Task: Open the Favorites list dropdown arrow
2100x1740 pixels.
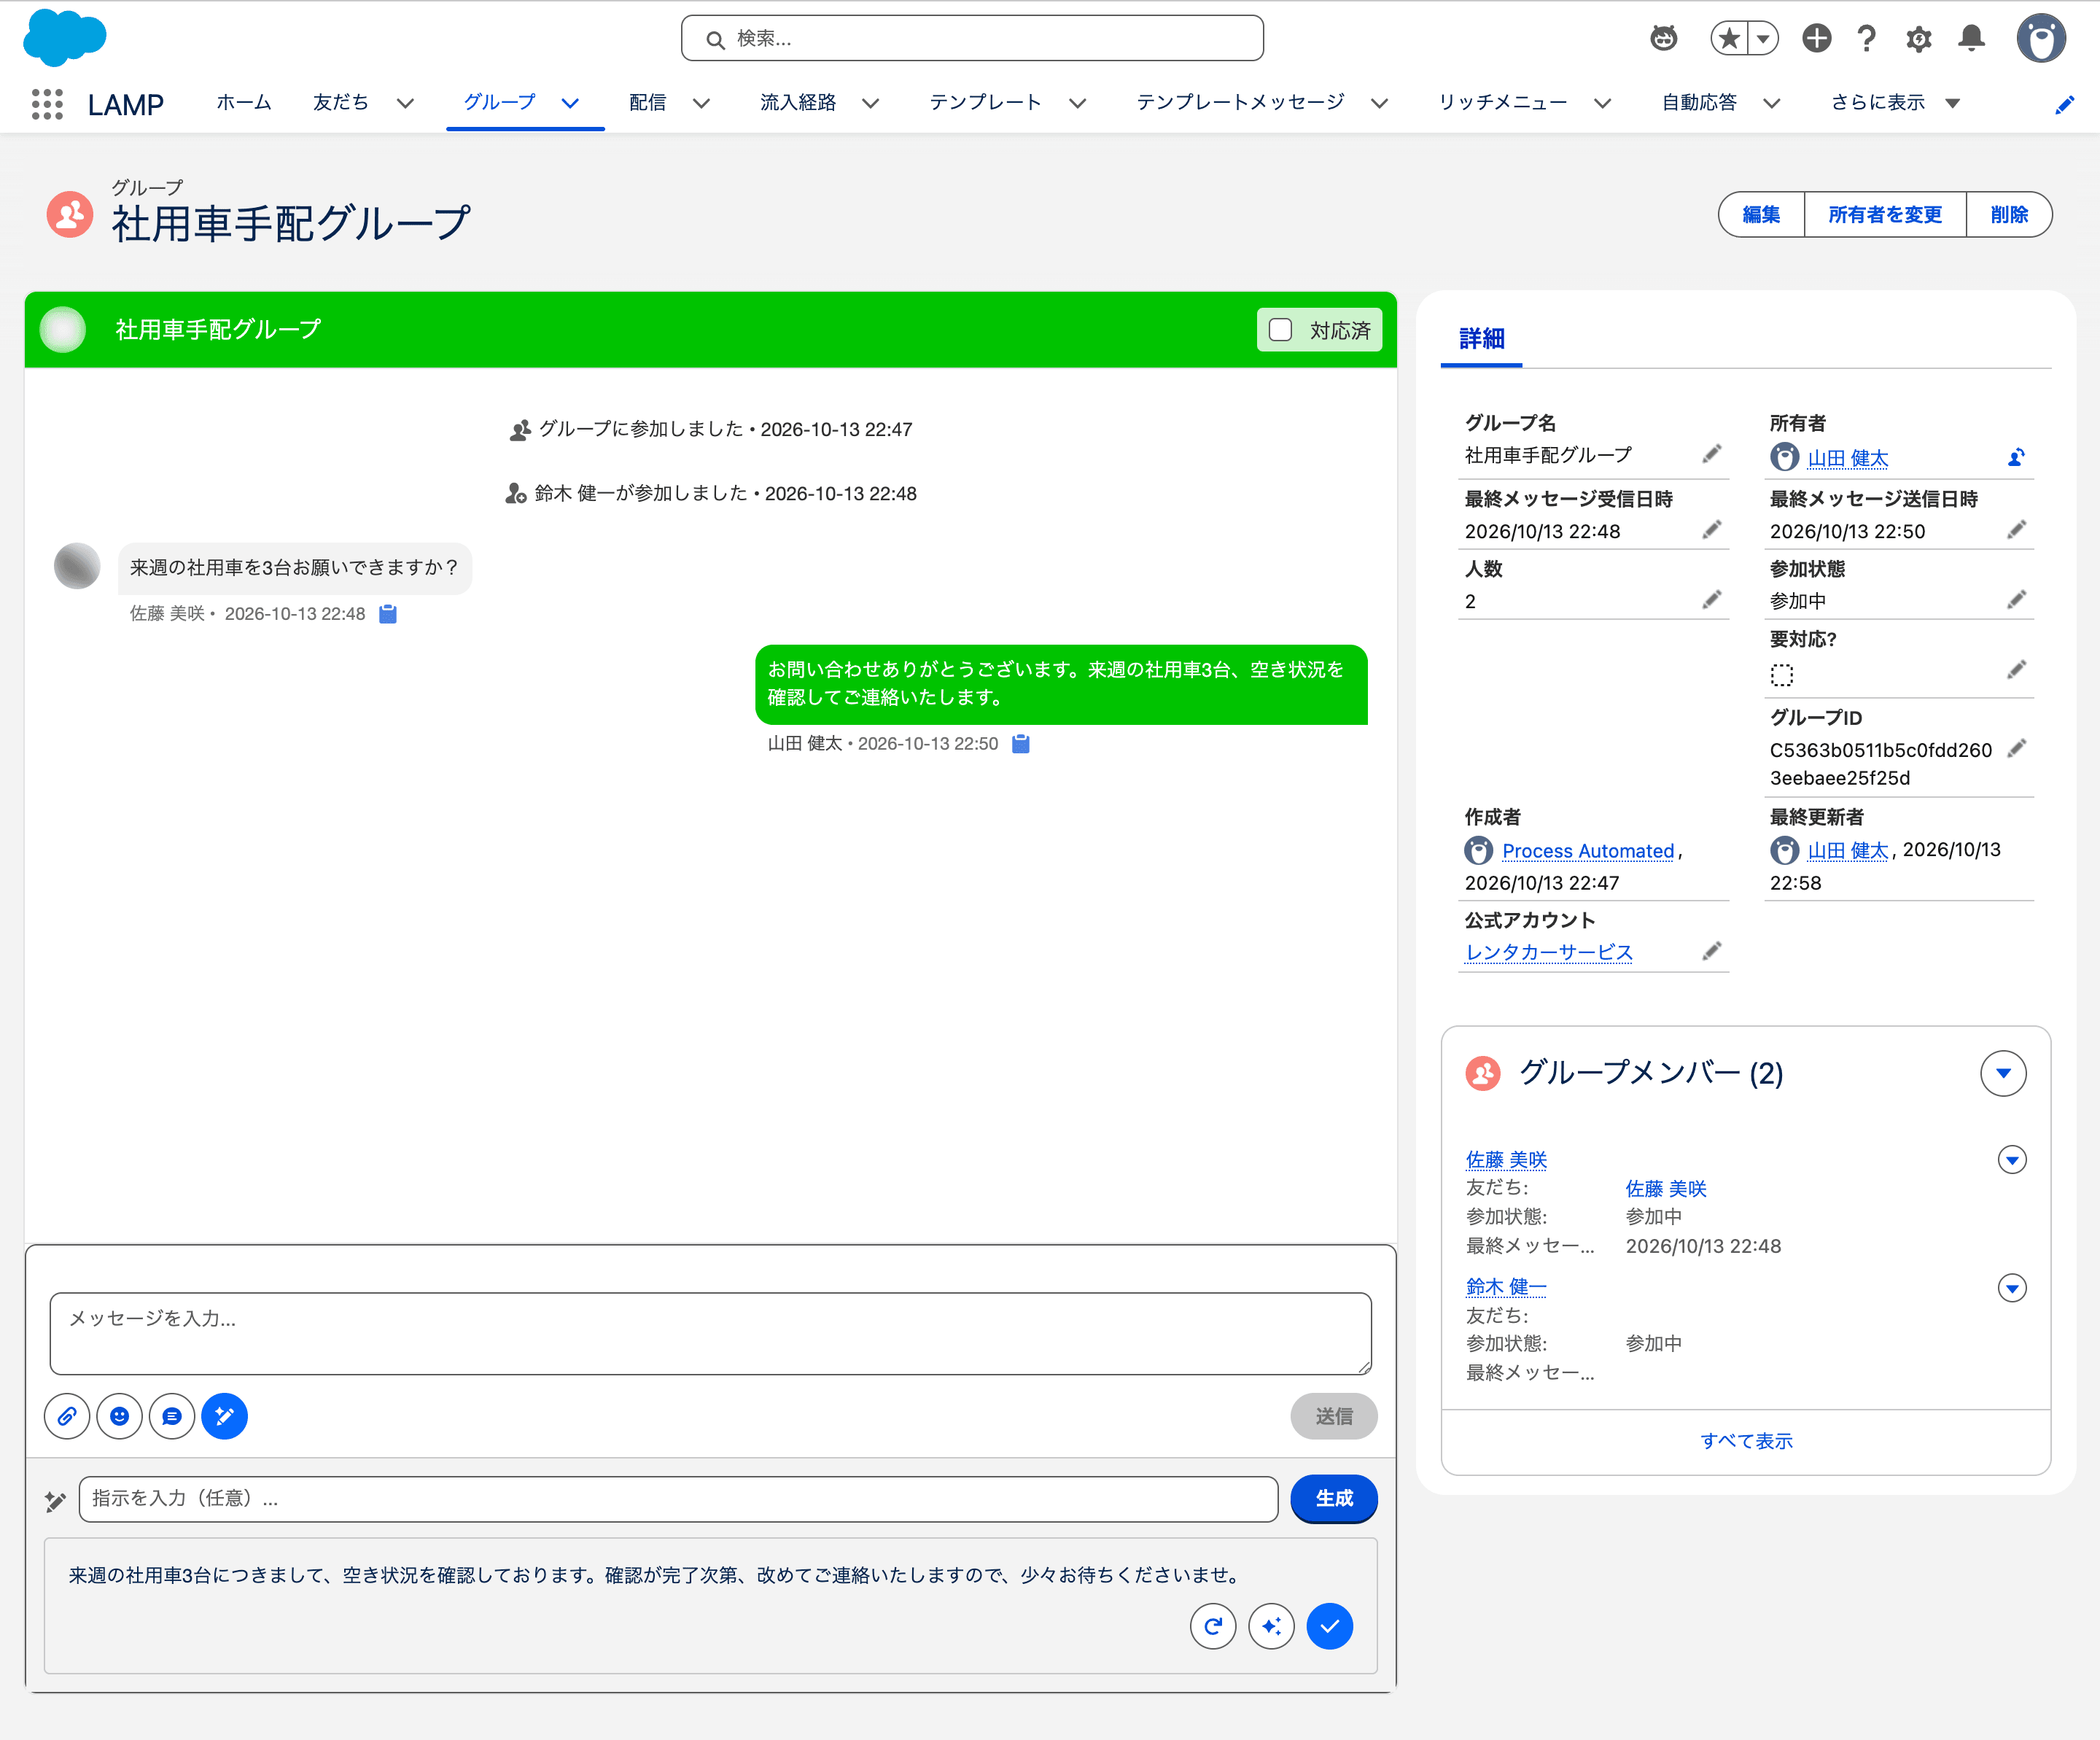Action: pyautogui.click(x=1763, y=39)
